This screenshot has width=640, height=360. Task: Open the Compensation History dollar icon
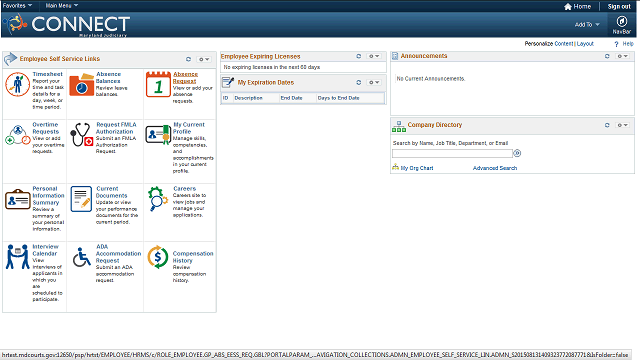(158, 257)
